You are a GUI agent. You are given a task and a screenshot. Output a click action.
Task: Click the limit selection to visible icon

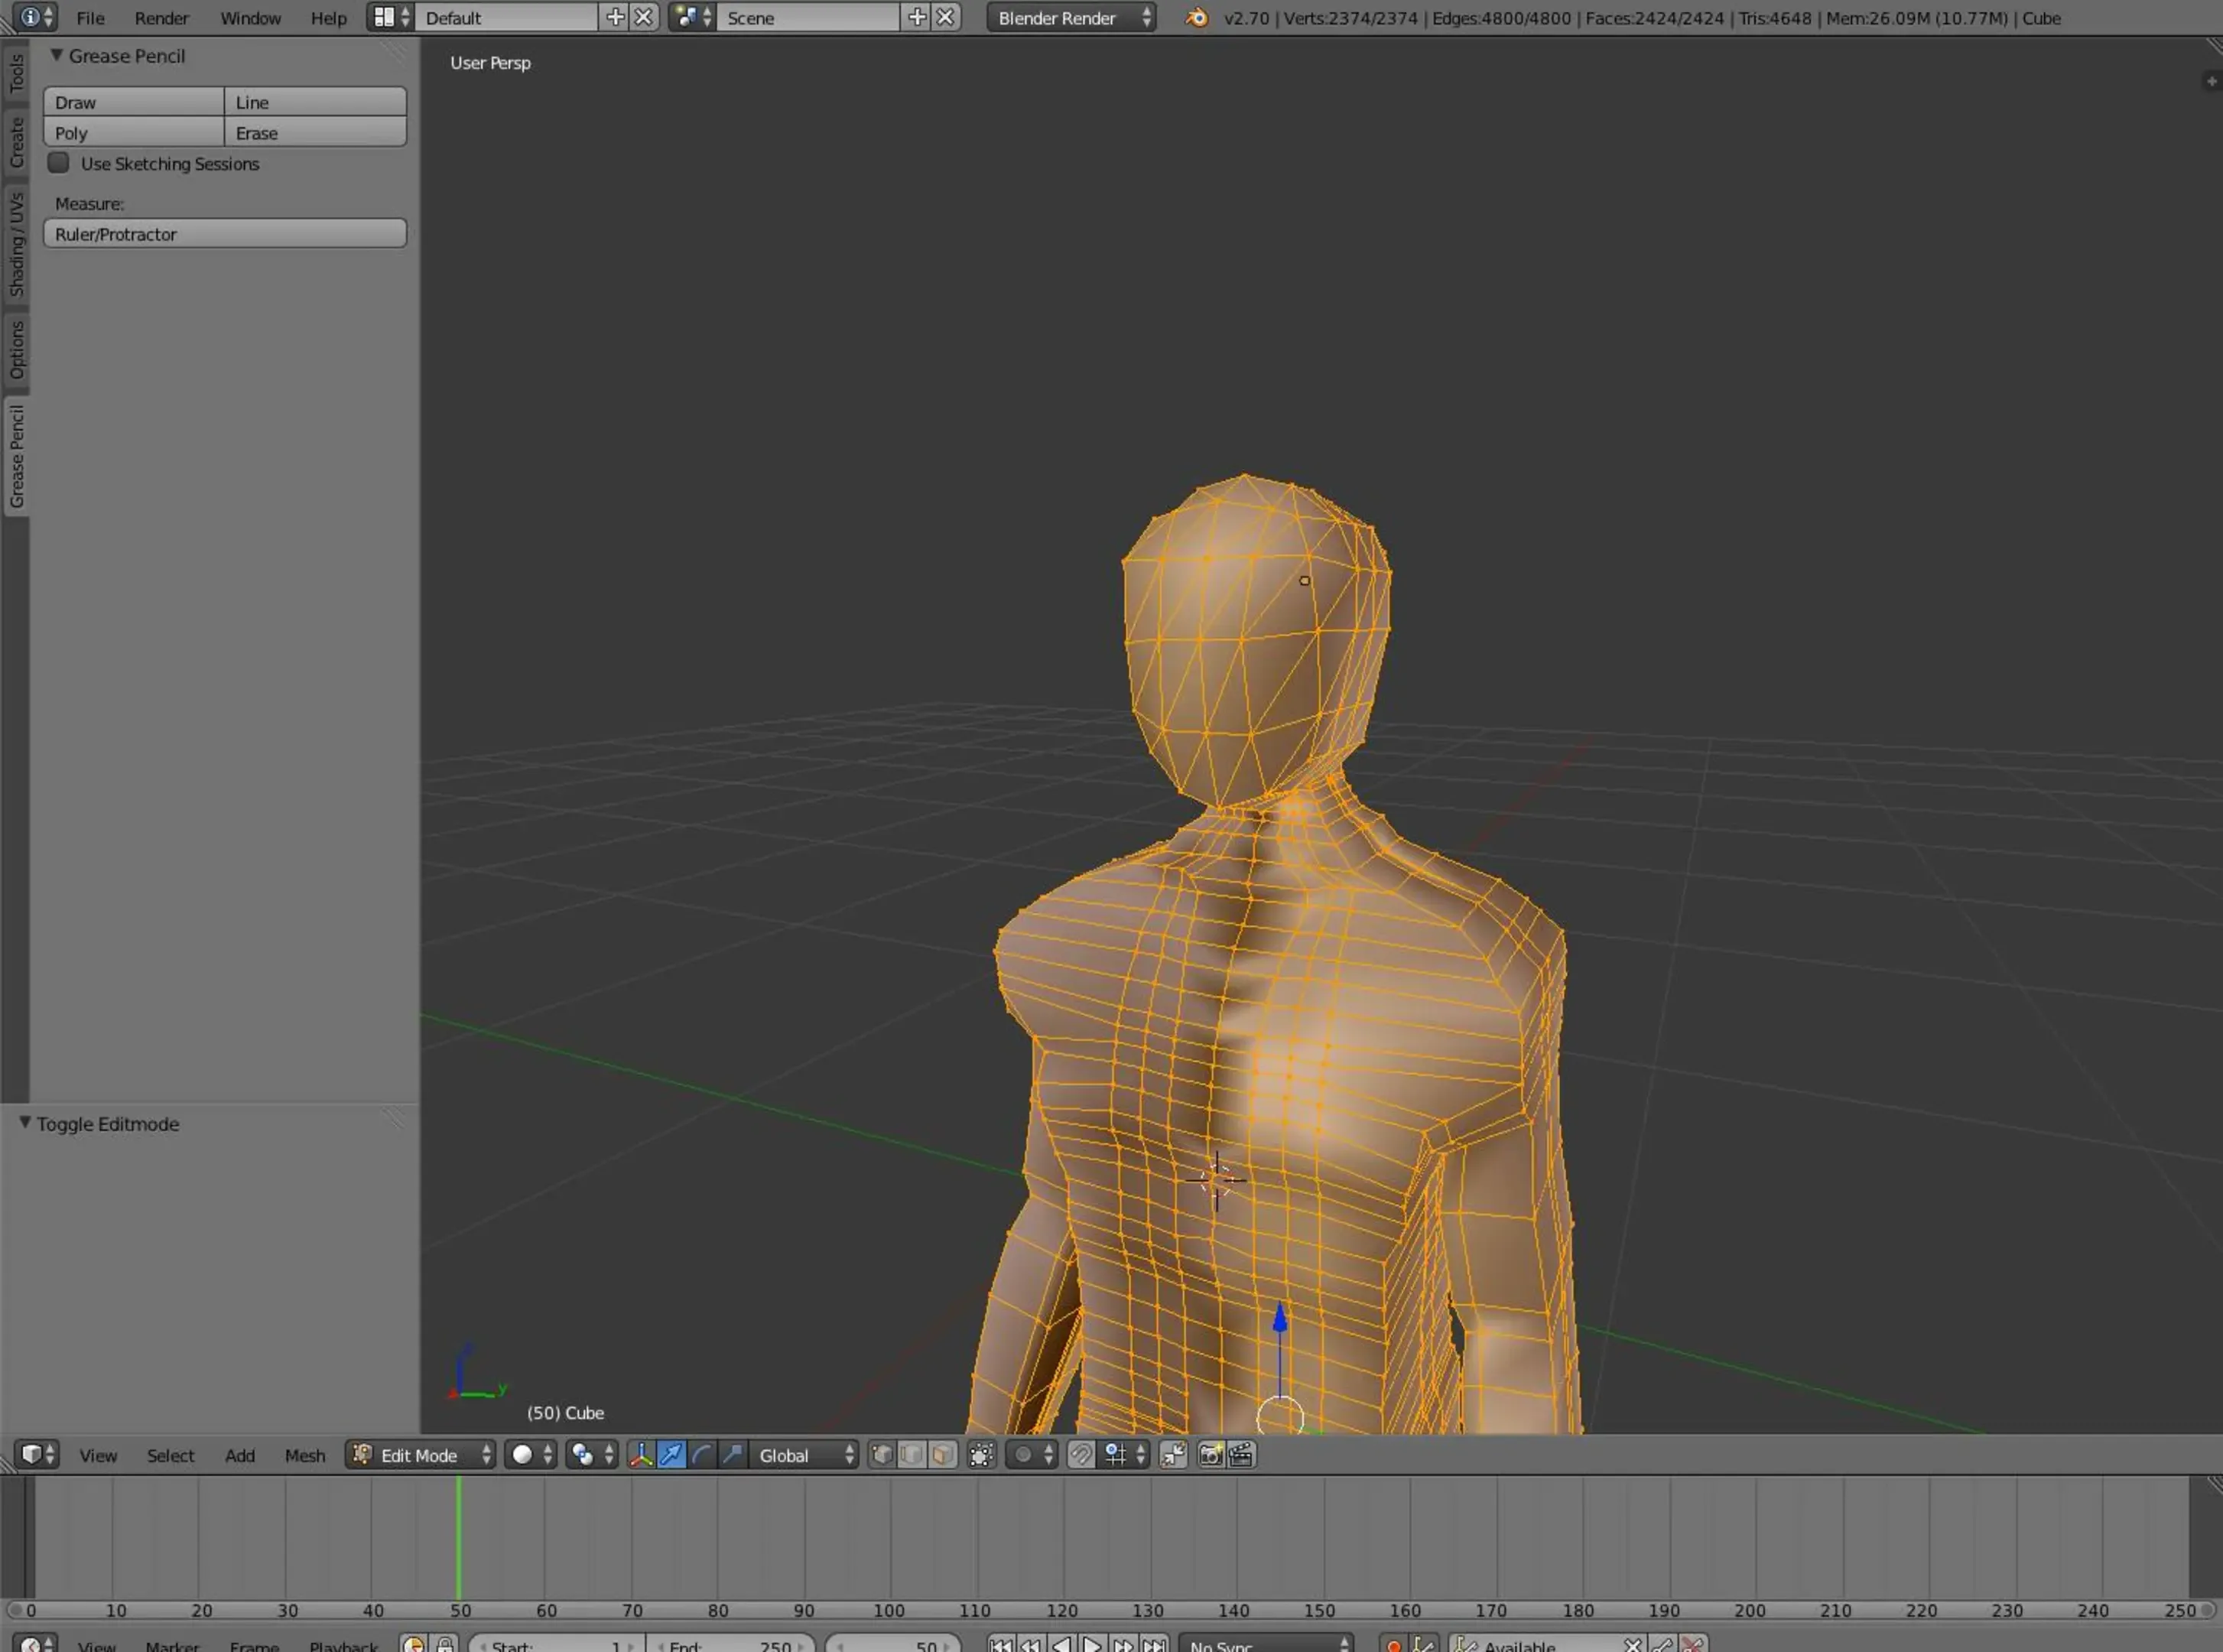point(981,1455)
